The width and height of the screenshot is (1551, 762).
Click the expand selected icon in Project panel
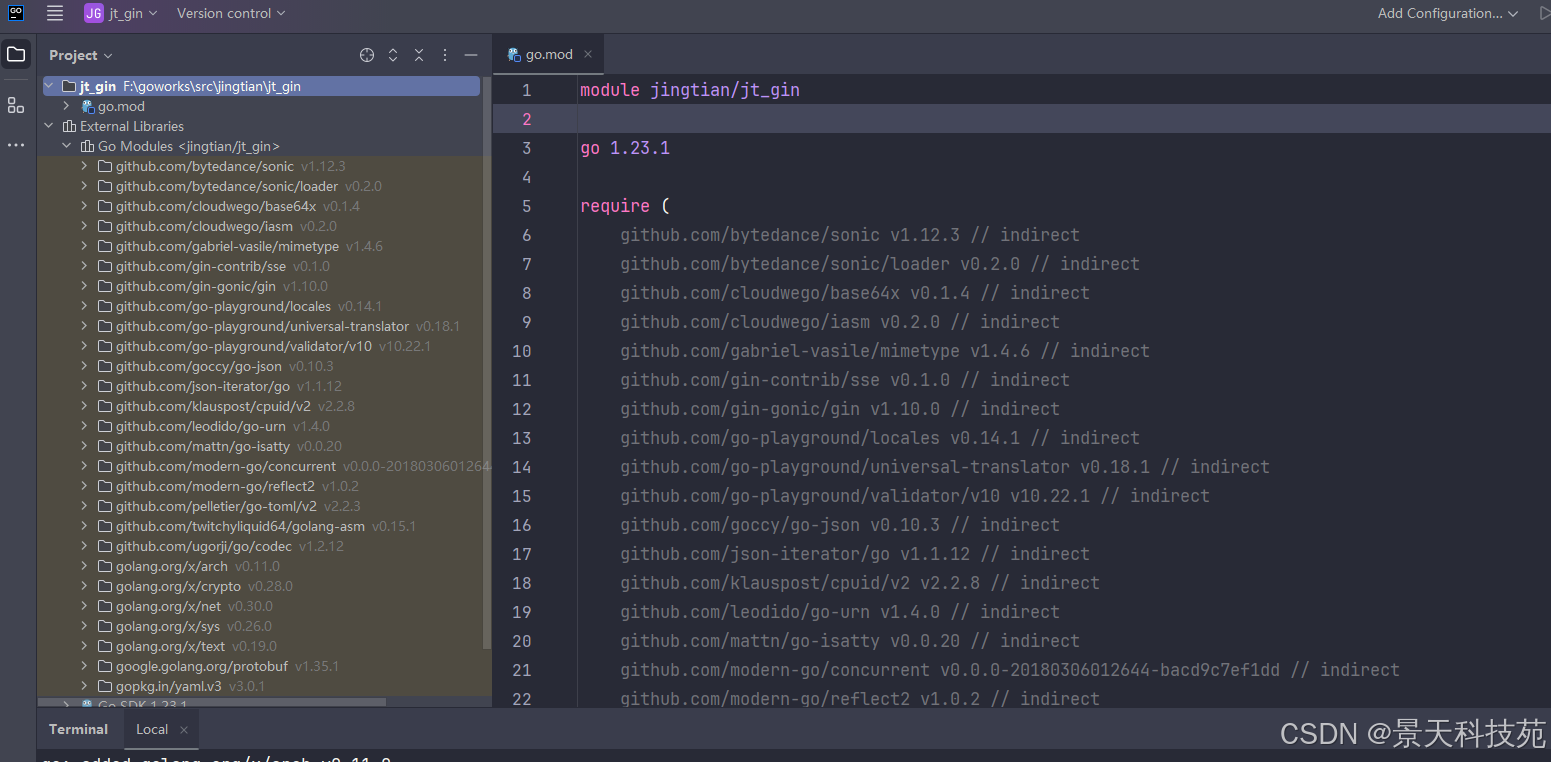(x=393, y=55)
